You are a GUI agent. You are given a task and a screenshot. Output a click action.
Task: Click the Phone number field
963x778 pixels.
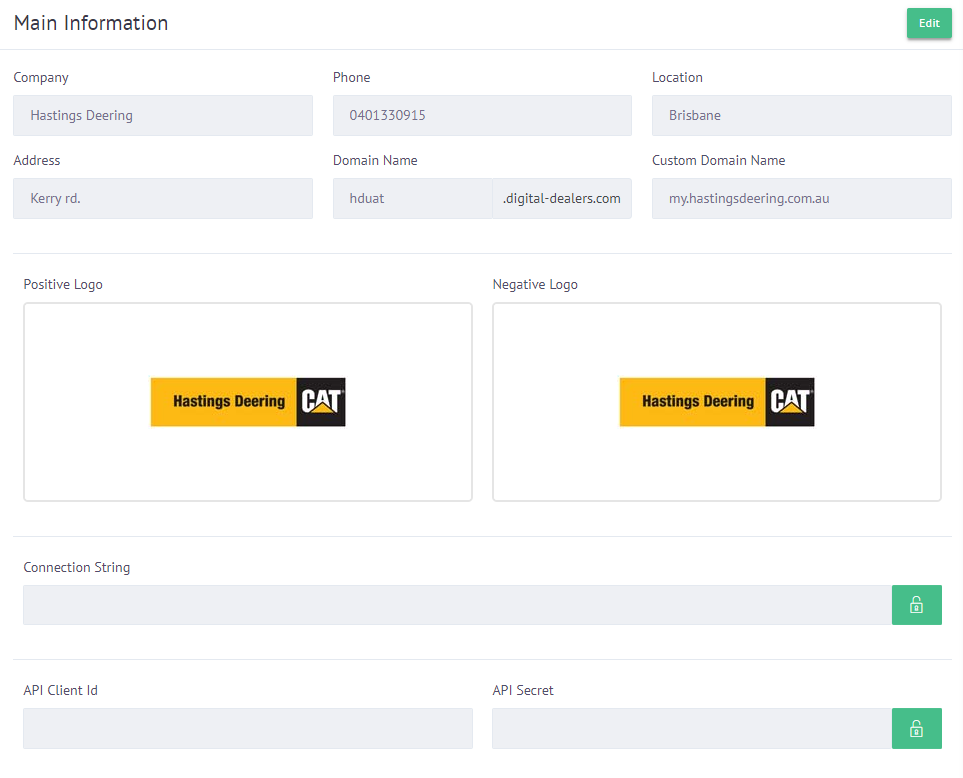[x=481, y=115]
